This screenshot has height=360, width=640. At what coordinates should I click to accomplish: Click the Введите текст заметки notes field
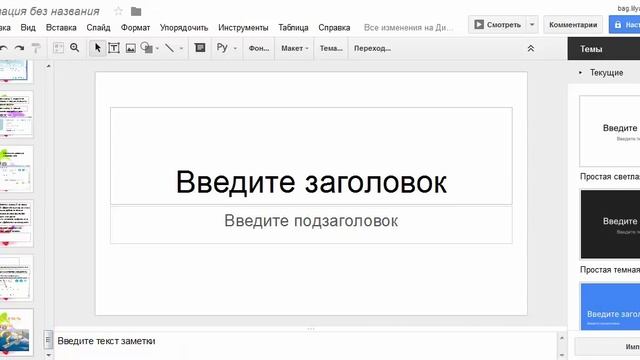106,341
